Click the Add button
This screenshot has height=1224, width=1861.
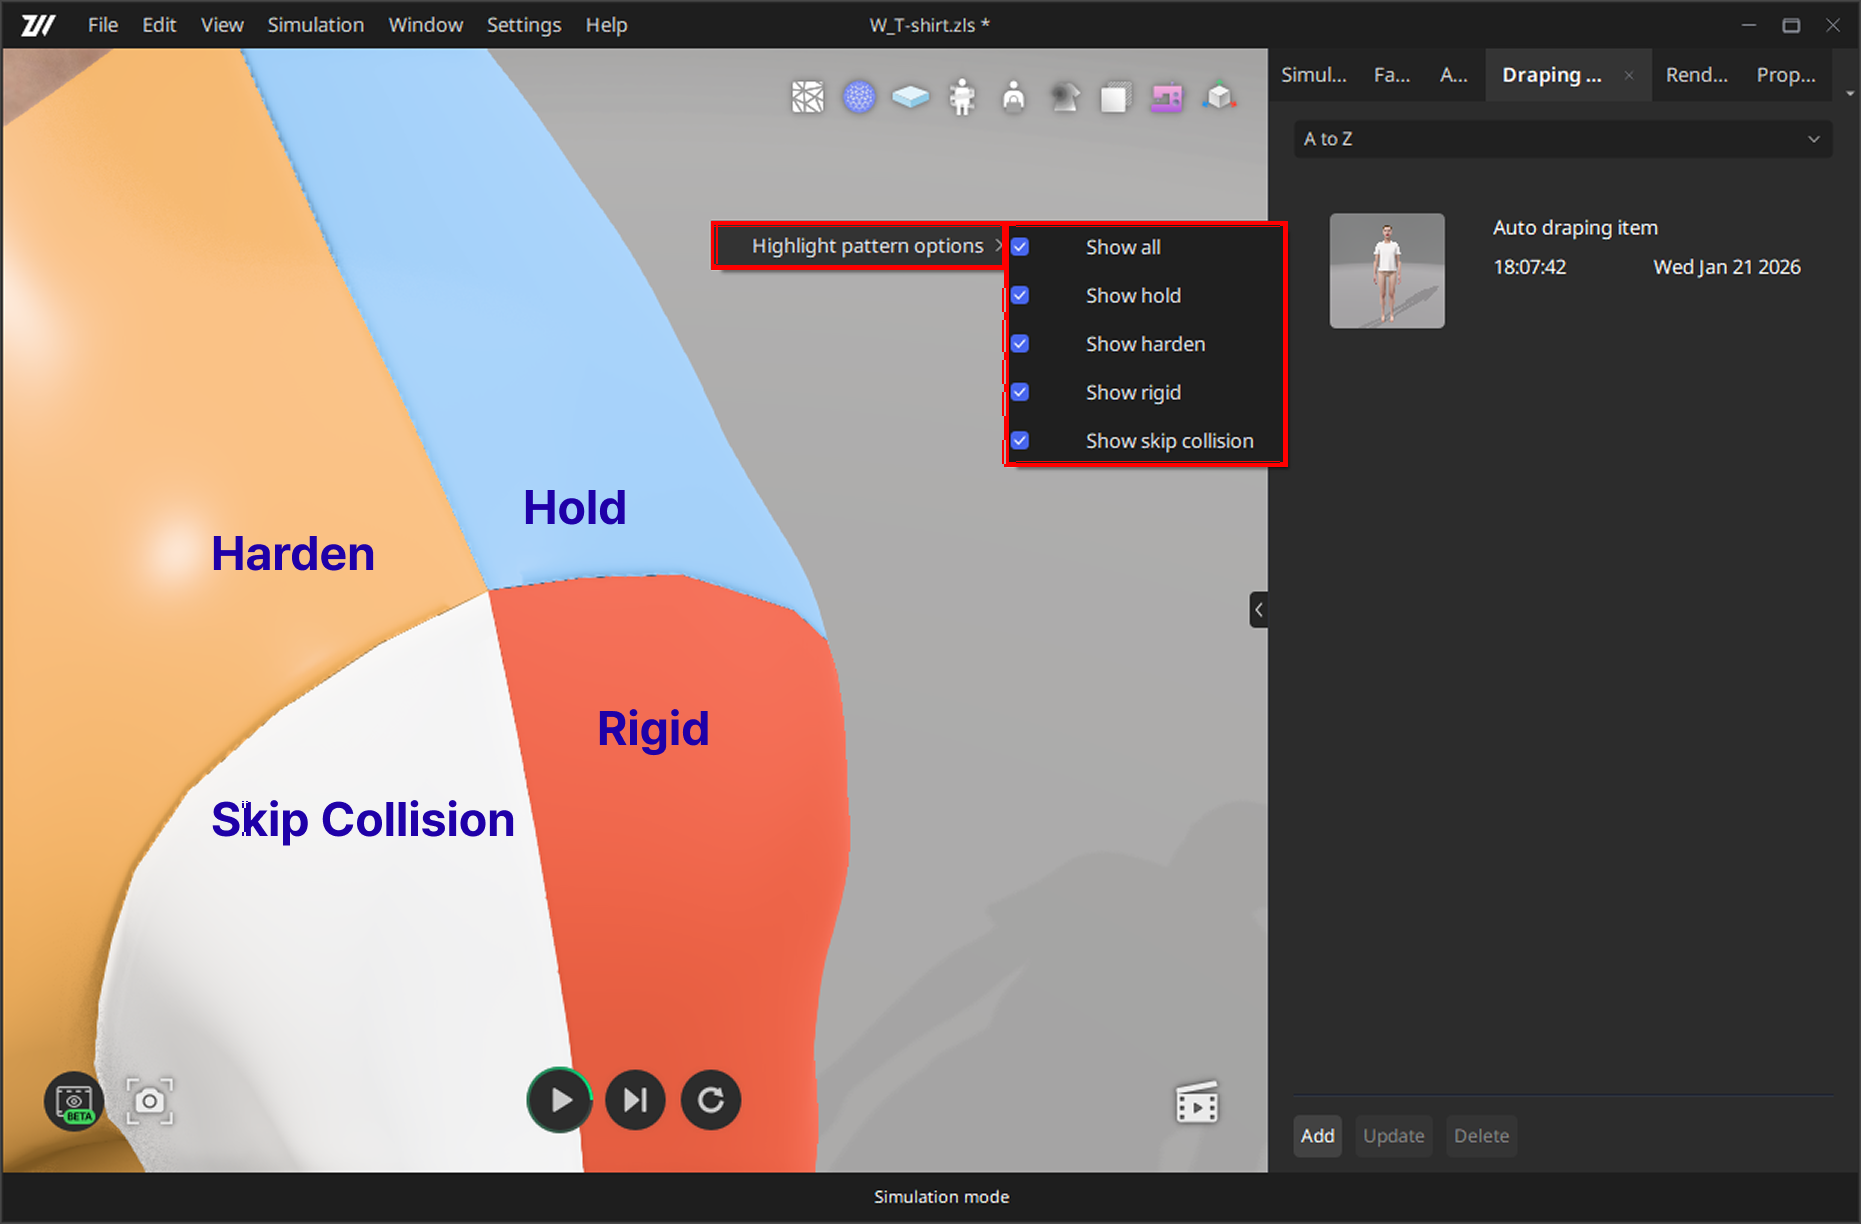[x=1317, y=1136]
